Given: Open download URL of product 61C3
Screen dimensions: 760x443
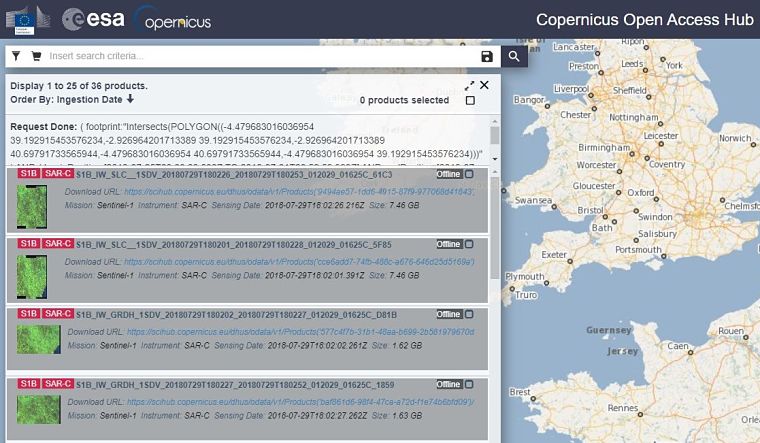Looking at the screenshot, I should pos(299,191).
